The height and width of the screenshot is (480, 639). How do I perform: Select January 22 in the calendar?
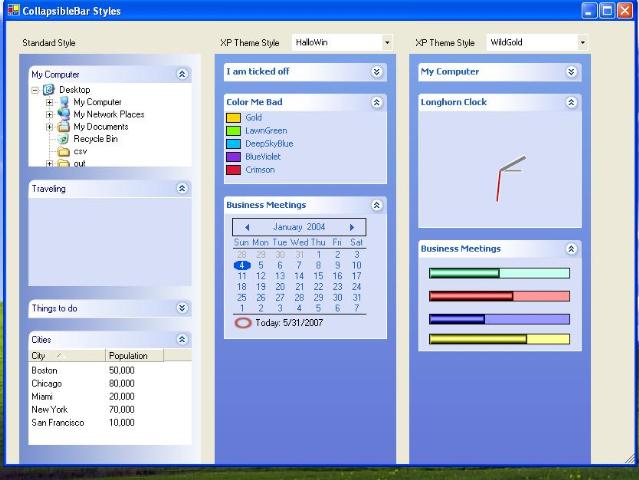[x=318, y=286]
